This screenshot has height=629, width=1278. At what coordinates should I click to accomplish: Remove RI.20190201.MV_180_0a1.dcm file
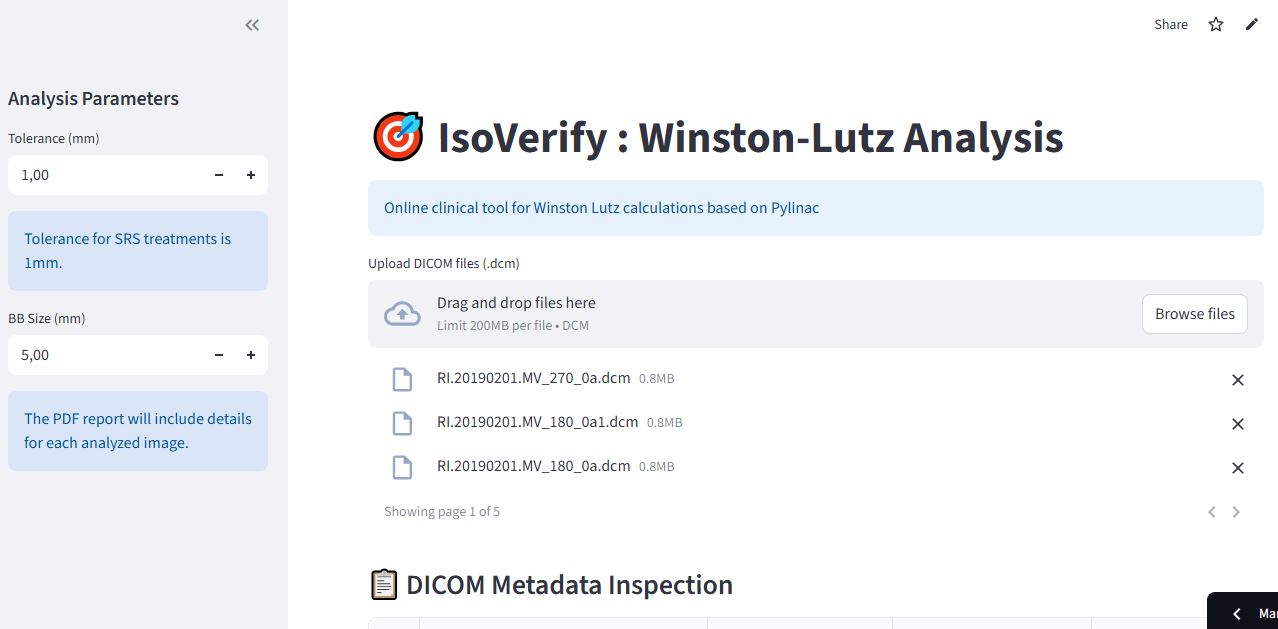tap(1237, 424)
